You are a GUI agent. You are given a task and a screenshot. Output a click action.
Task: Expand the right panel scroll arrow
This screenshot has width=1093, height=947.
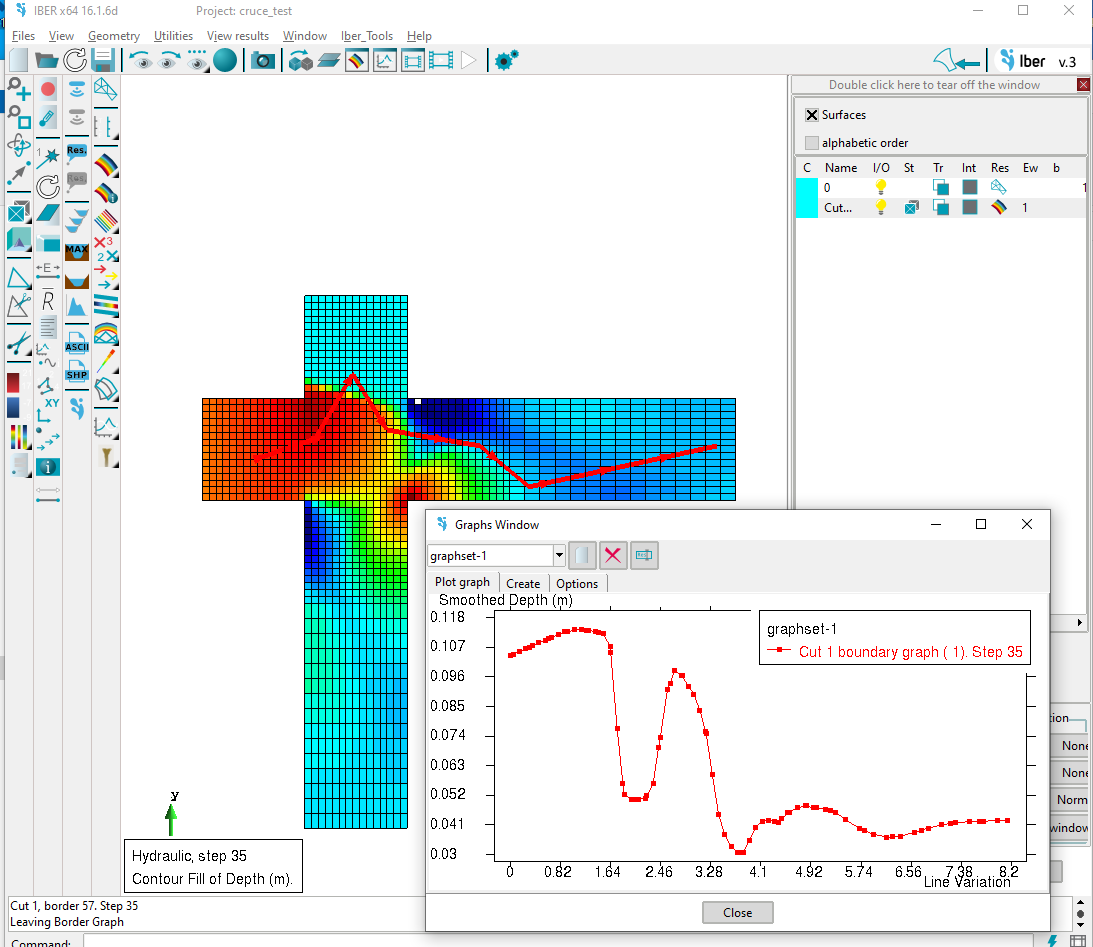[1080, 622]
